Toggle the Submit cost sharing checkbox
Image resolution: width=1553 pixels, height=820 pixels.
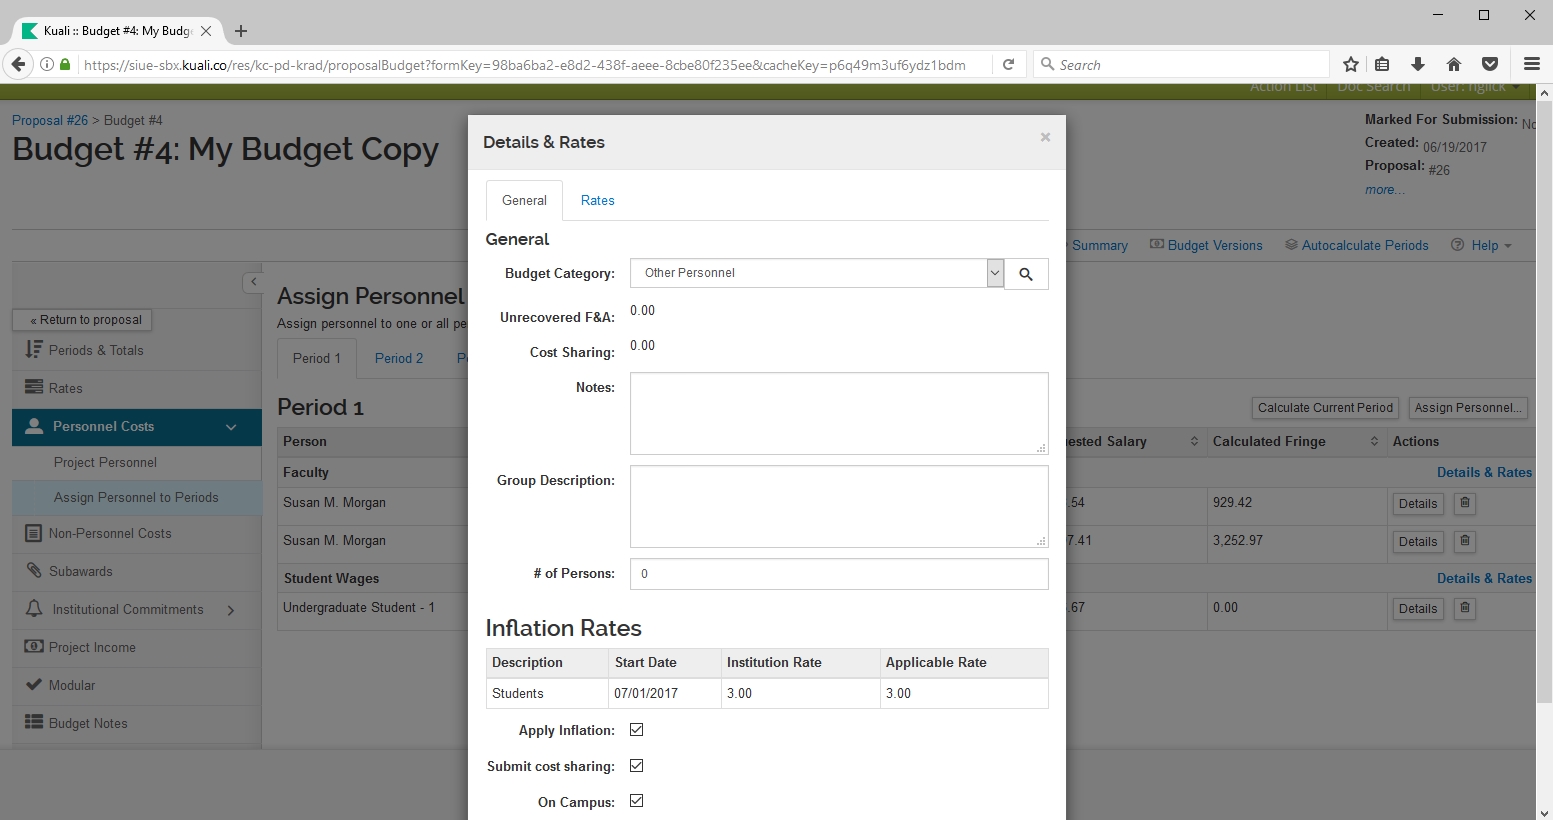point(636,766)
